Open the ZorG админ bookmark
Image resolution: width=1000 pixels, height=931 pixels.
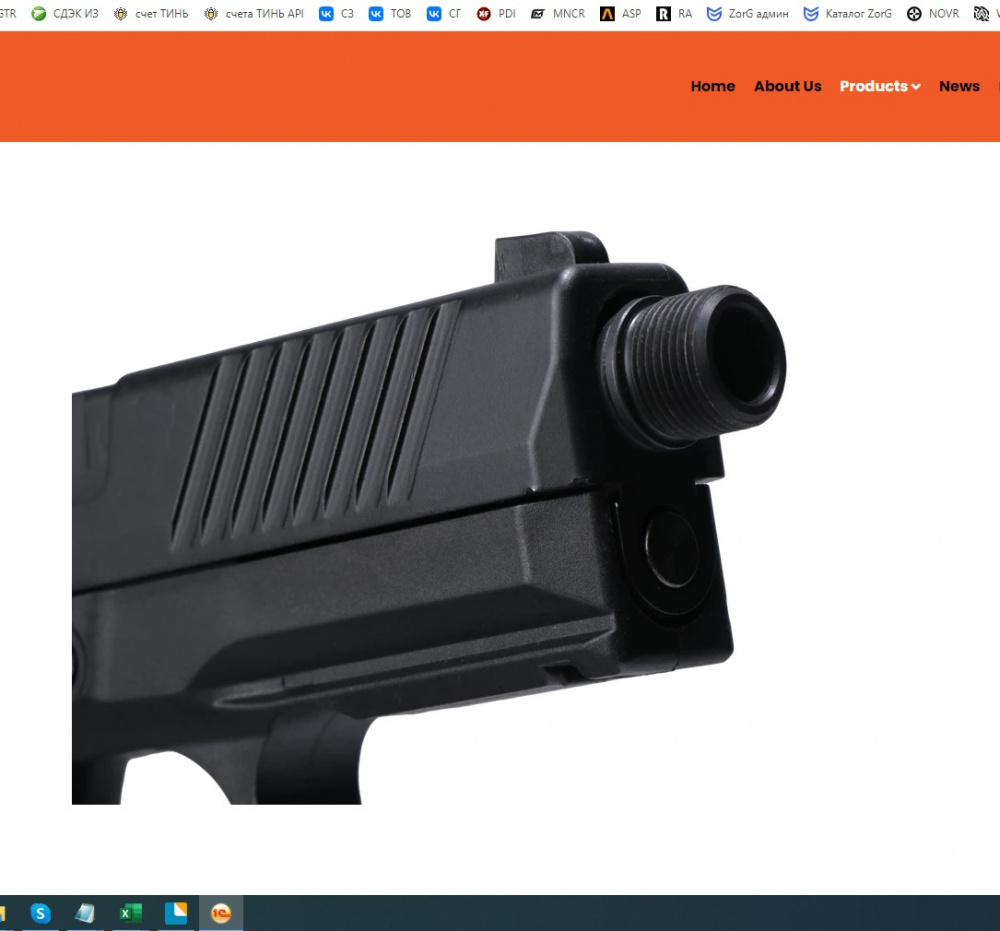[747, 14]
